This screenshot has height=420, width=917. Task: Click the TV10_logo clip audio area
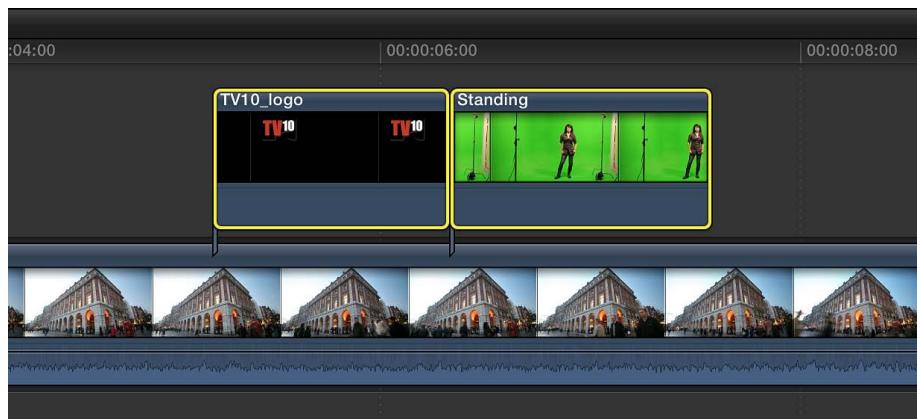coord(331,204)
